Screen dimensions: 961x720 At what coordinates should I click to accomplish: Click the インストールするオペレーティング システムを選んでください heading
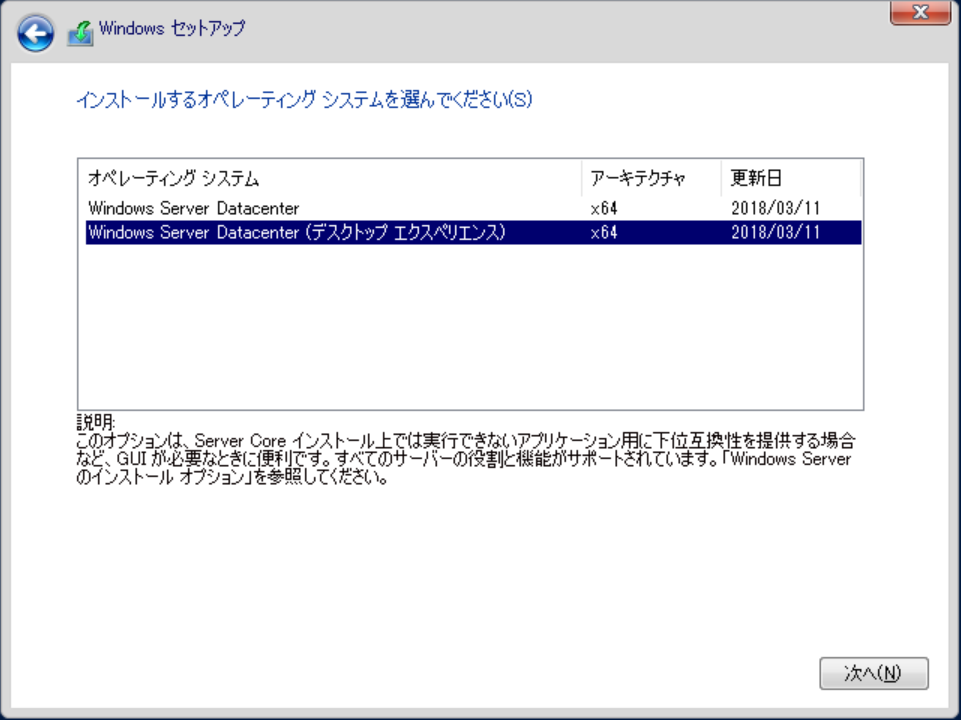[304, 99]
